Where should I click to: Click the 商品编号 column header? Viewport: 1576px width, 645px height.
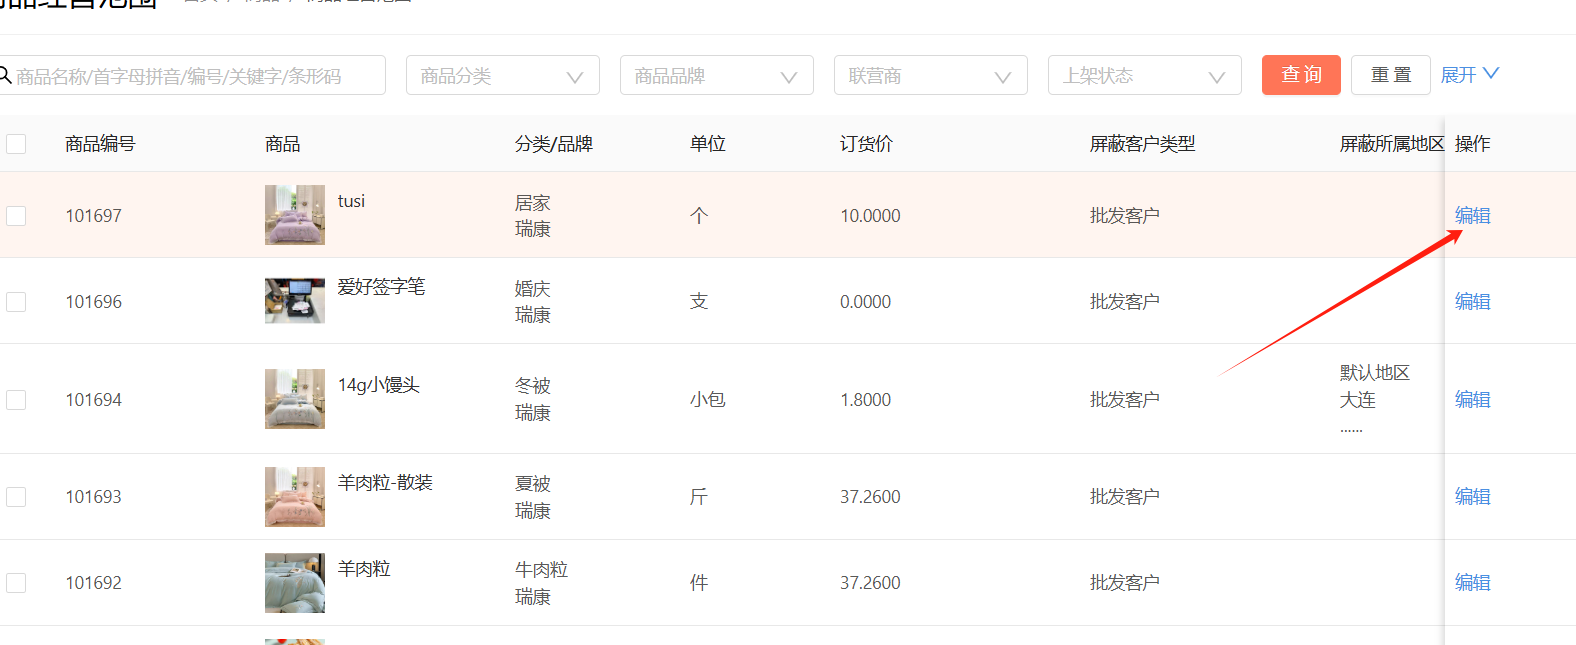pos(100,144)
